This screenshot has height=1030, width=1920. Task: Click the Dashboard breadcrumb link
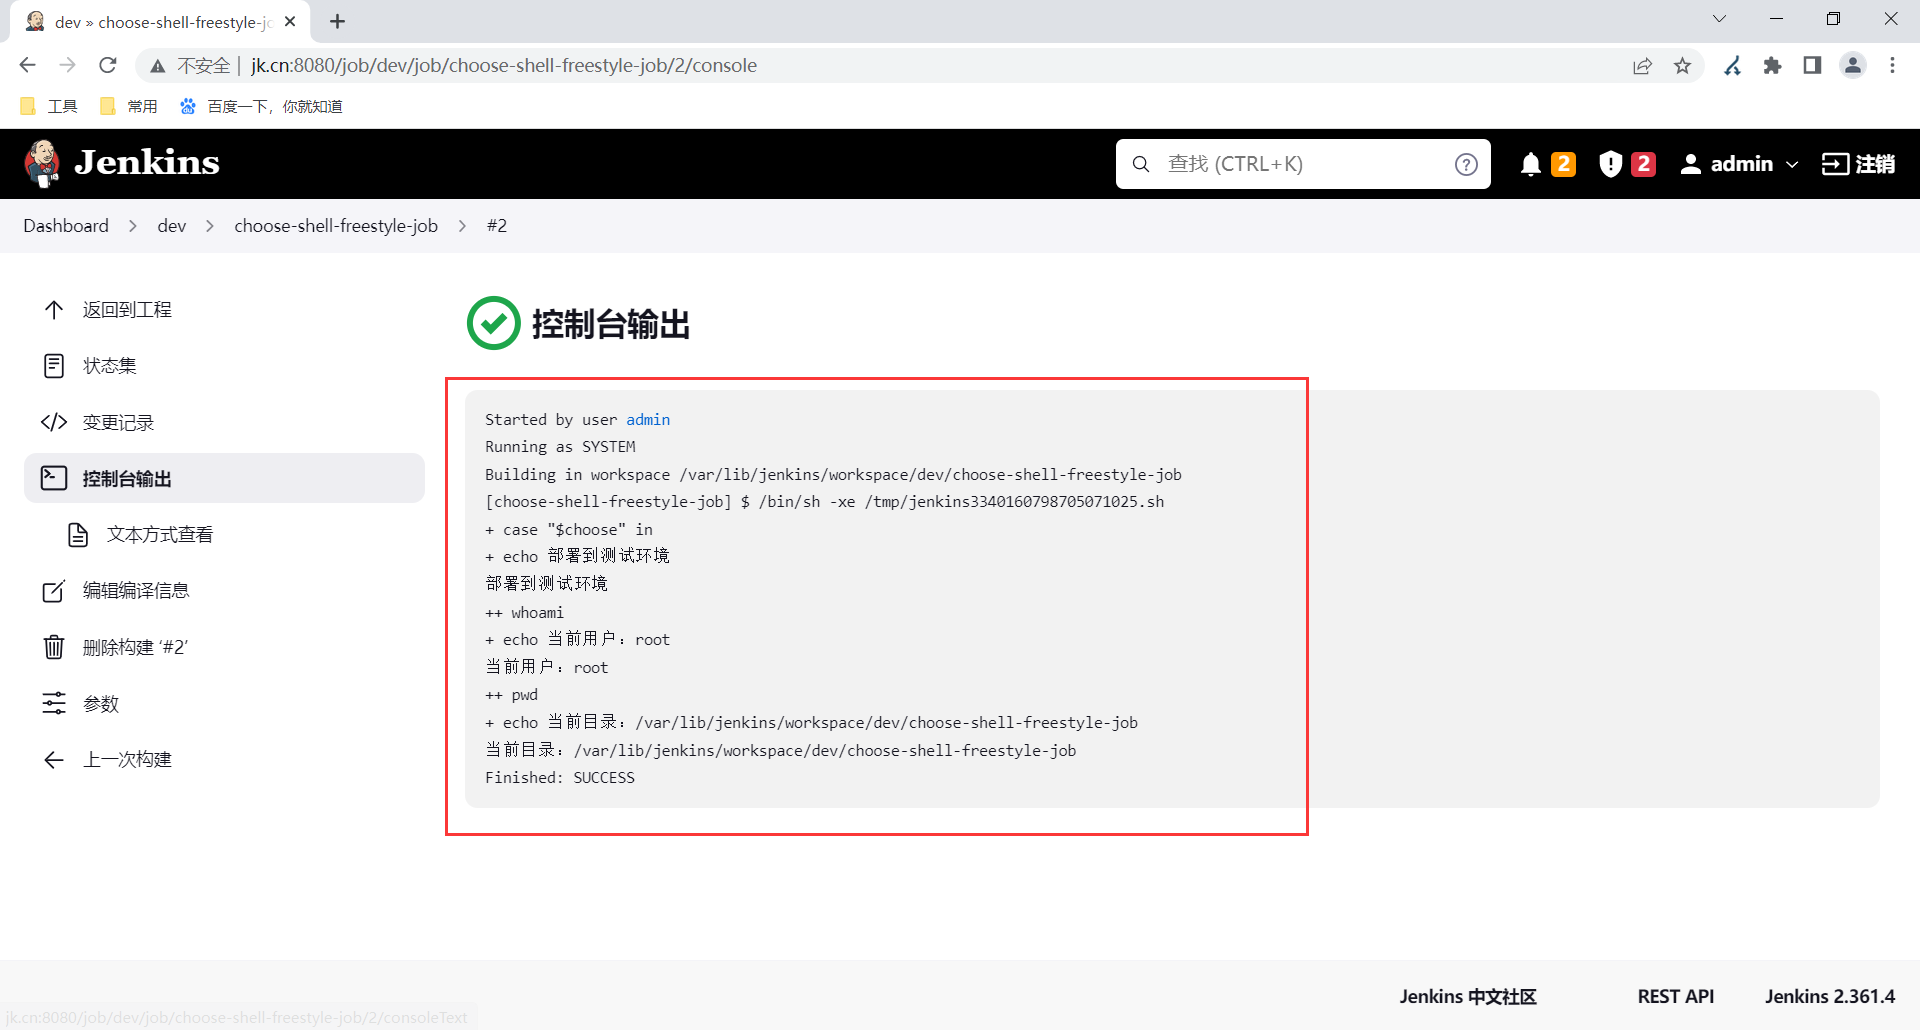66,226
